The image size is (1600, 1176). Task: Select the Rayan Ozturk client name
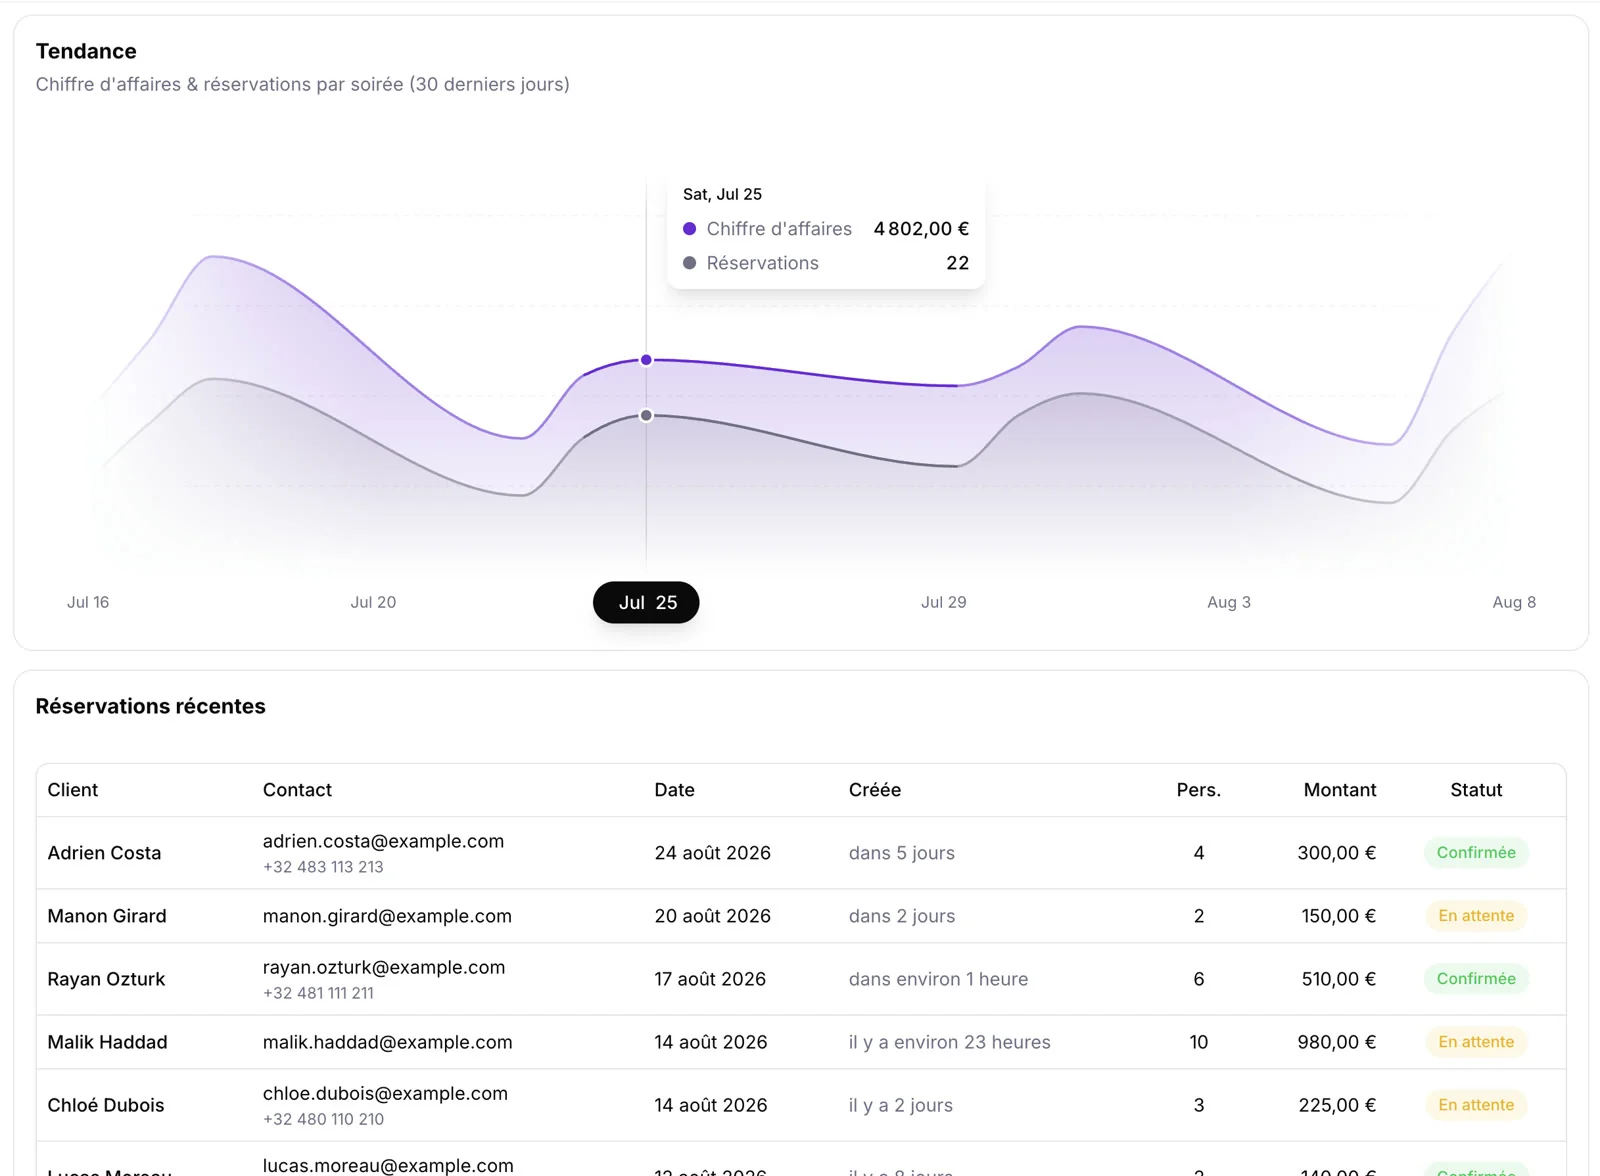[106, 979]
